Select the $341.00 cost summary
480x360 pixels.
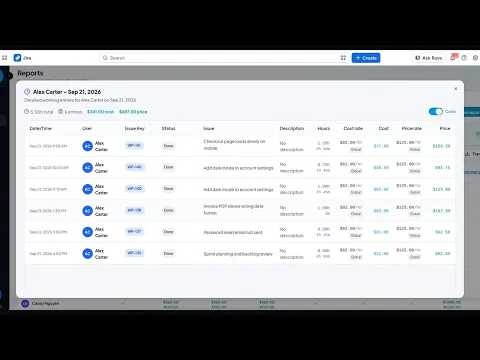pos(100,112)
